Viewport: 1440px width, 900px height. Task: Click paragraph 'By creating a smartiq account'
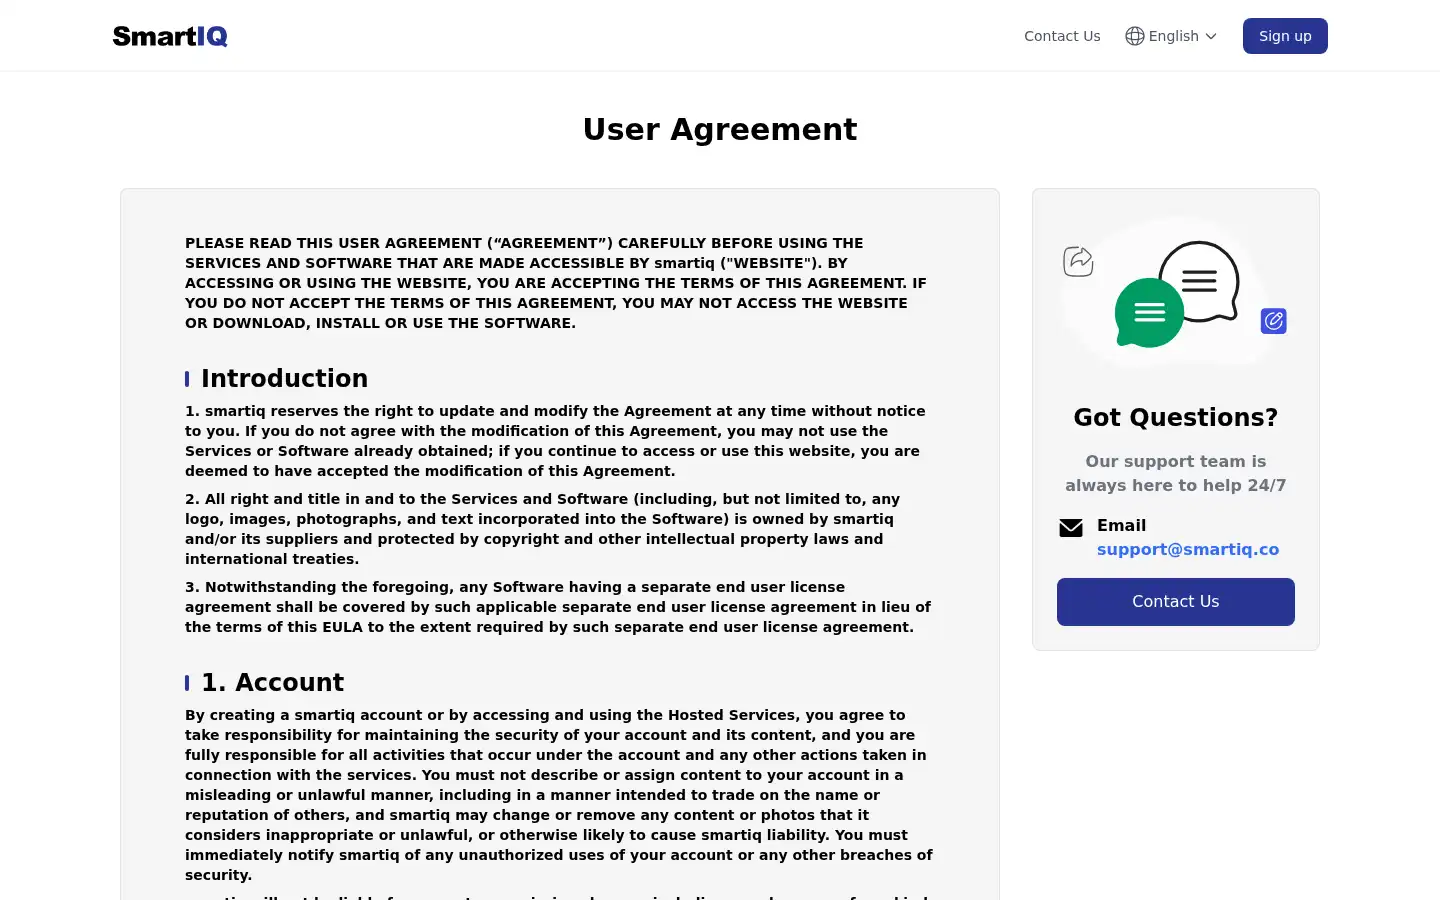coord(559,795)
